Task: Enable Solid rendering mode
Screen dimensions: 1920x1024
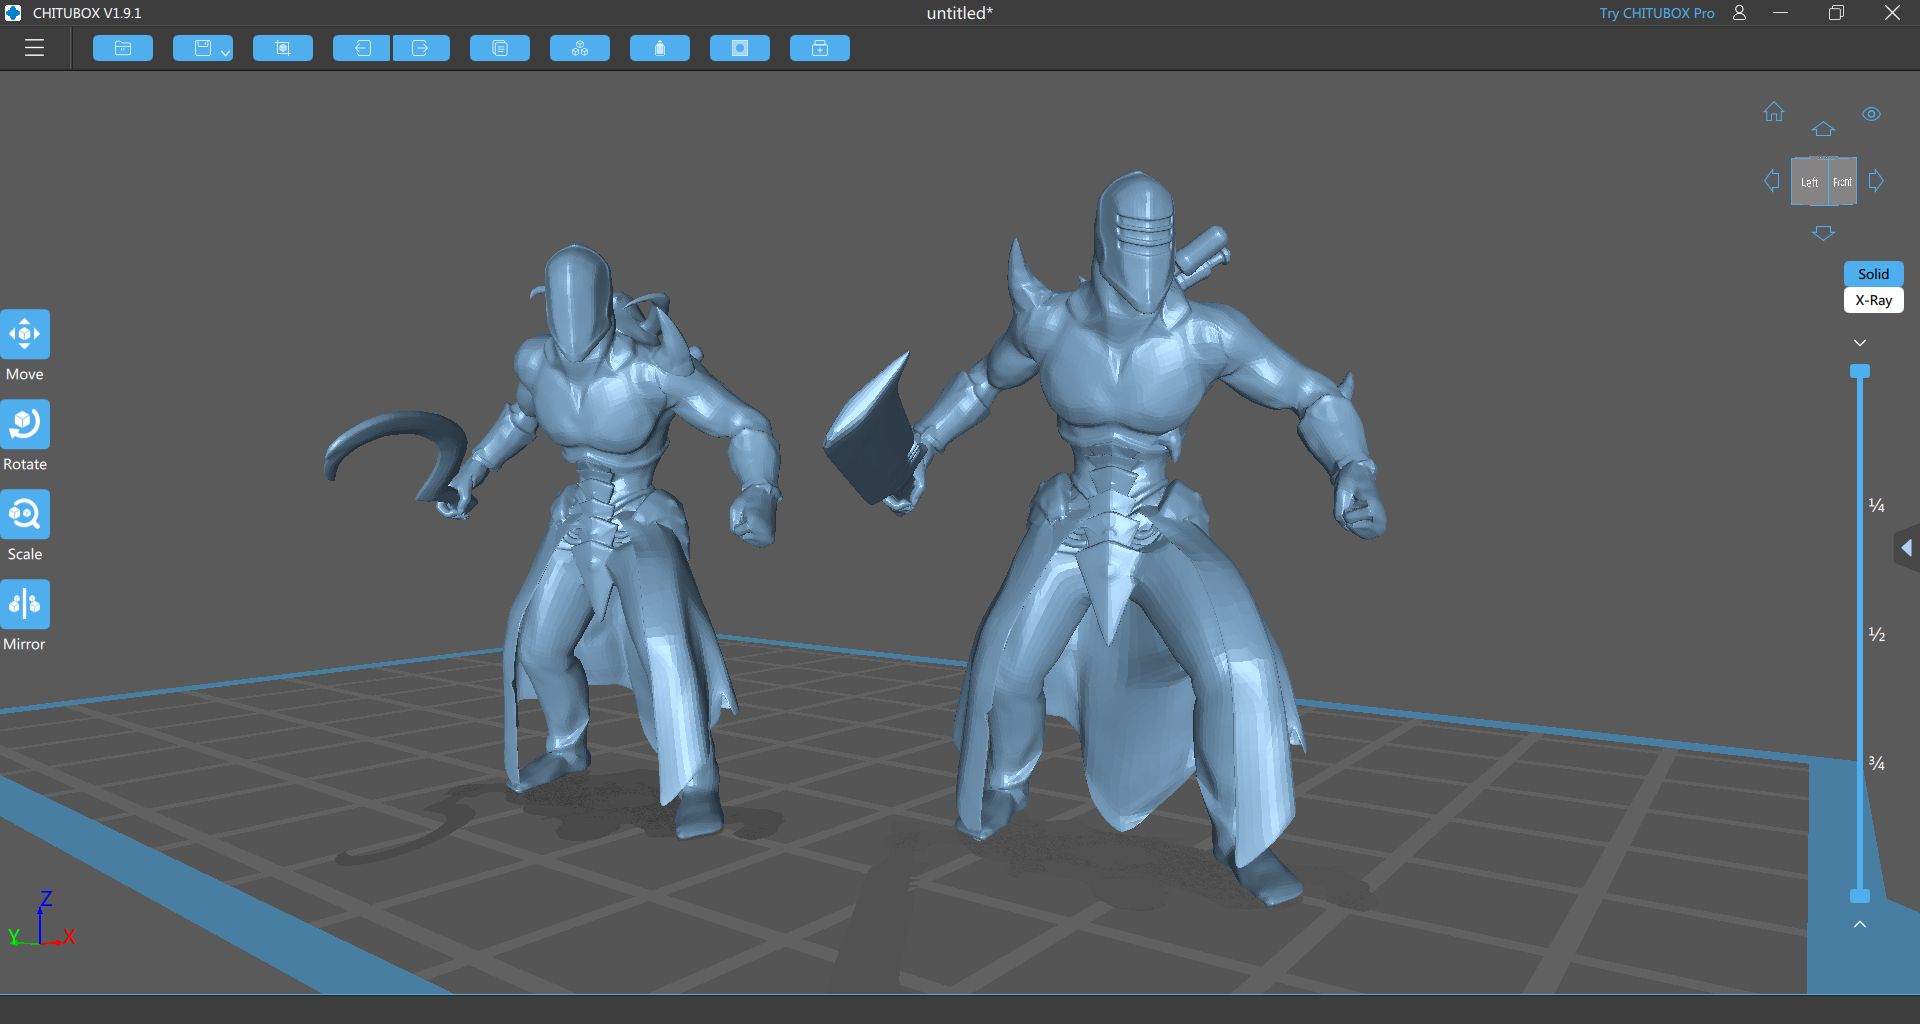Action: coord(1872,273)
